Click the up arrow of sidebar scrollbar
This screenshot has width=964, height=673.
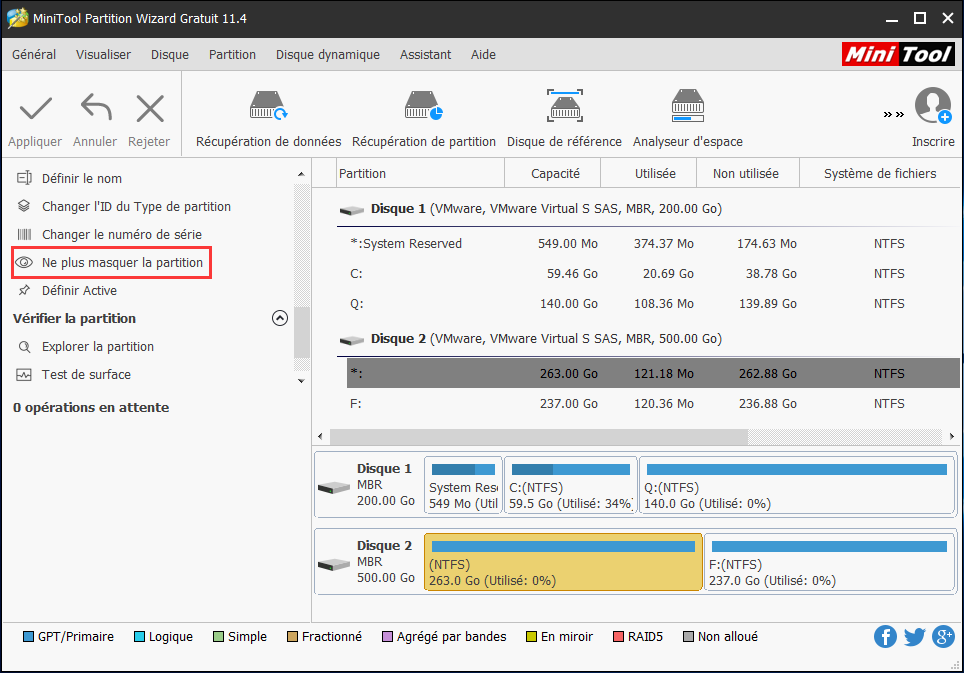[301, 175]
